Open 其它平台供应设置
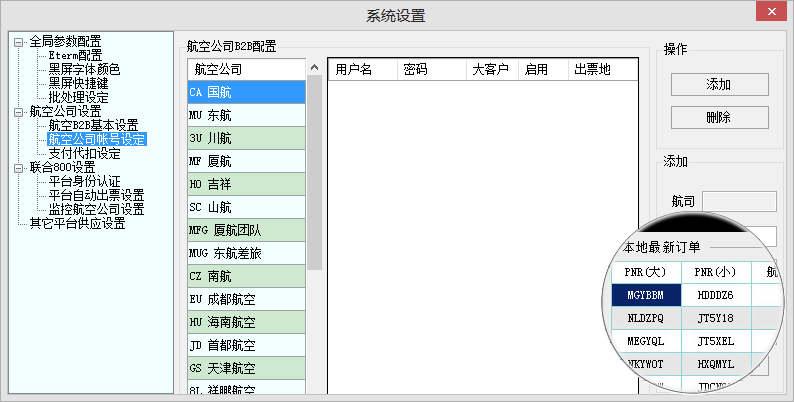The image size is (794, 402). [77, 223]
